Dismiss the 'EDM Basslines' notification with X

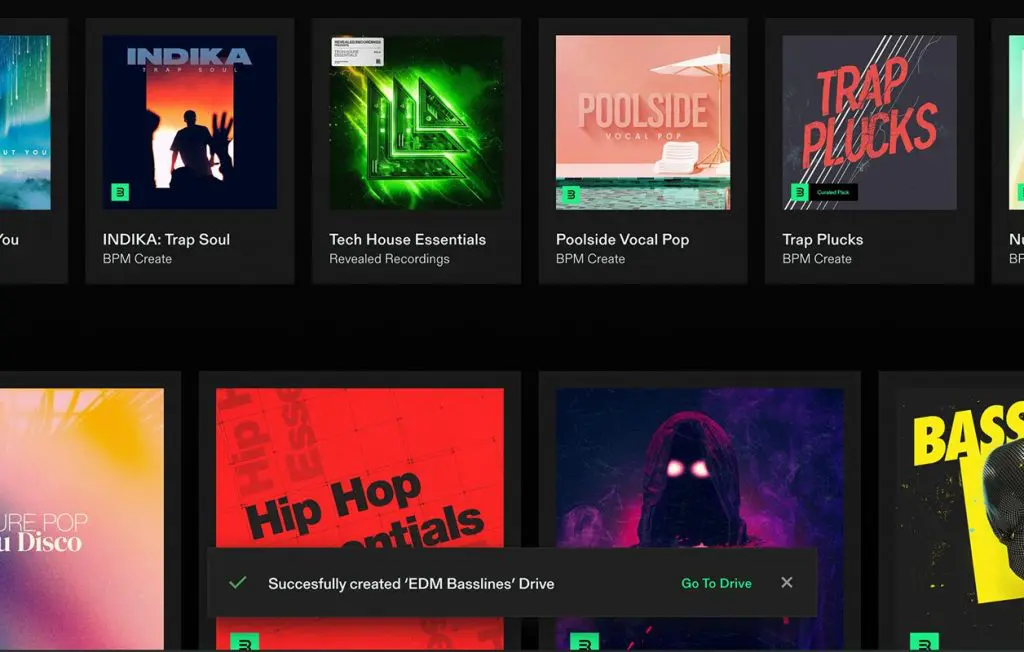(x=787, y=582)
